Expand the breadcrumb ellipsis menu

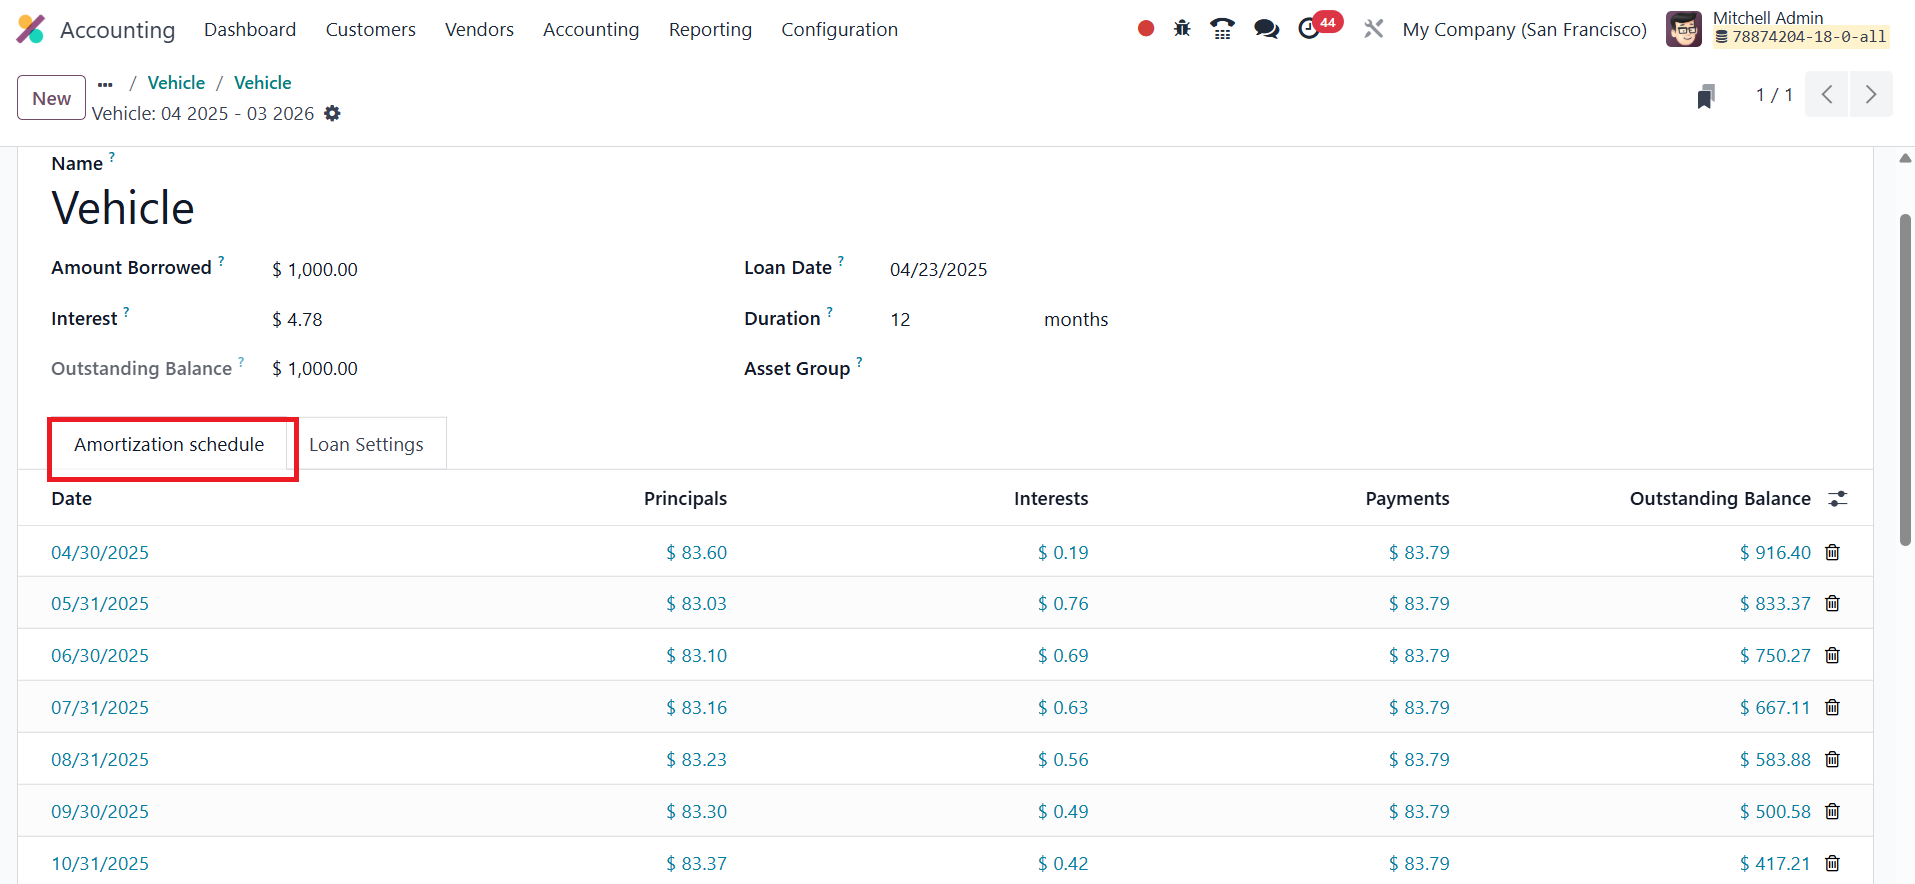tap(106, 84)
